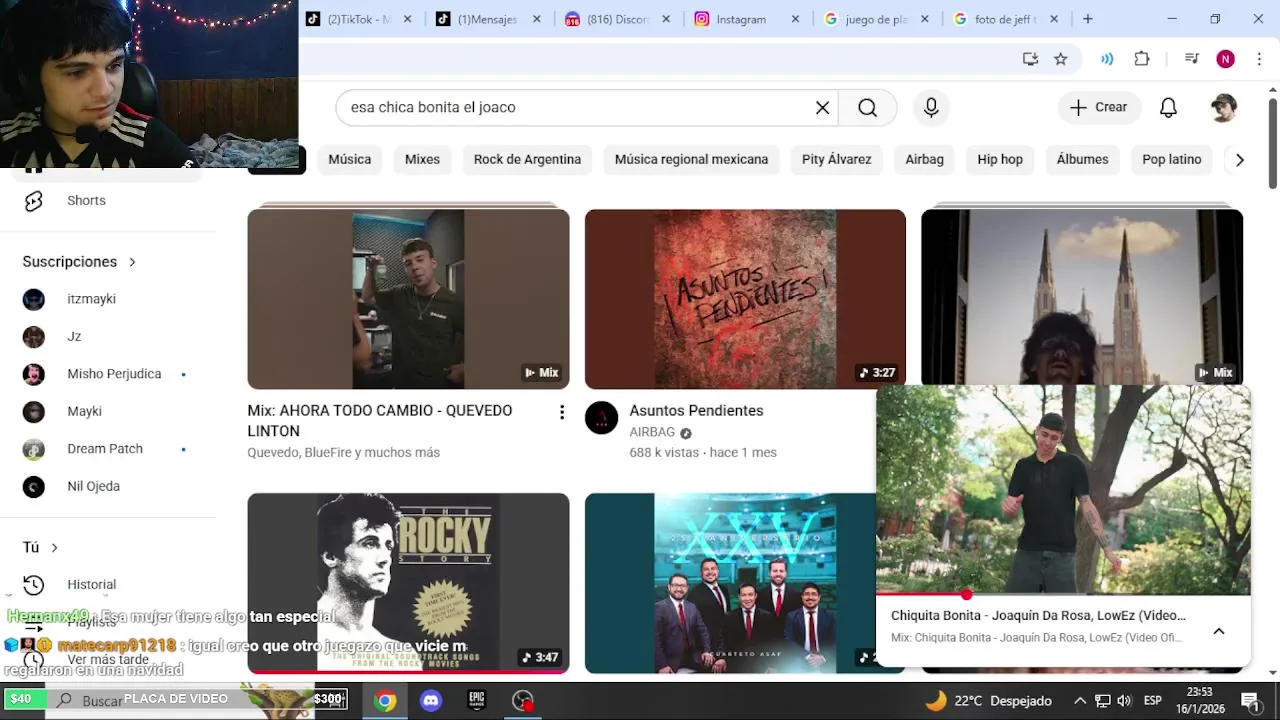Viewport: 1280px width, 720px height.
Task: Open Epic Games from the taskbar
Action: pos(477,701)
